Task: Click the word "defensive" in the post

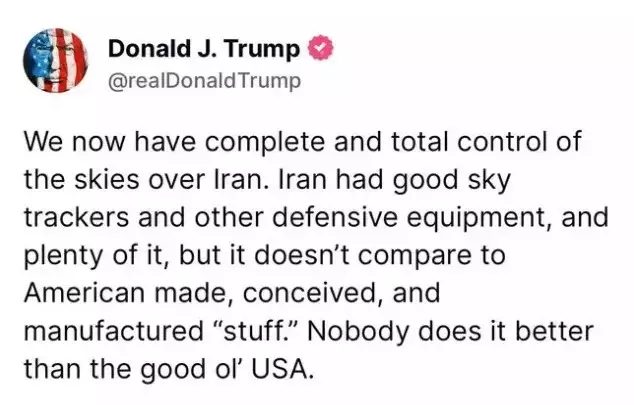Action: [335, 217]
